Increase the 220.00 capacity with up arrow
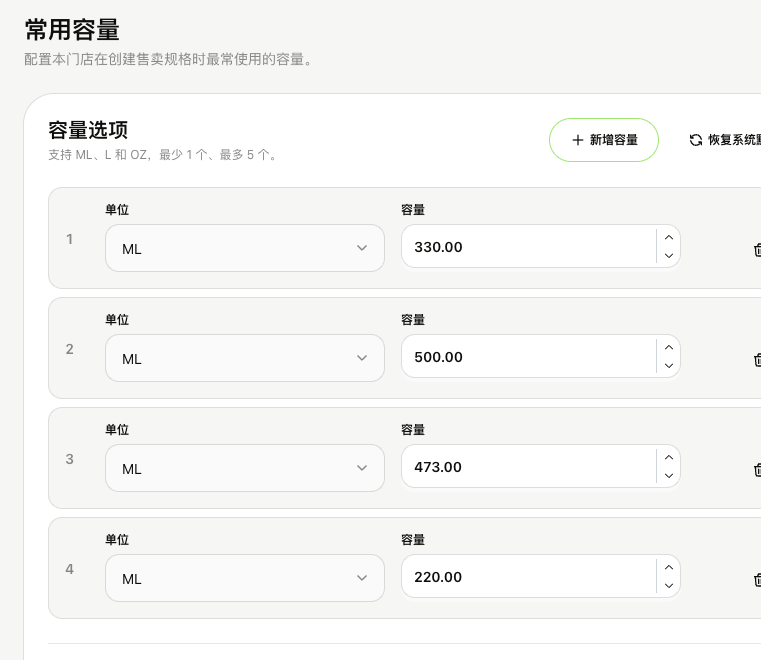This screenshot has height=660, width=761. [x=669, y=567]
